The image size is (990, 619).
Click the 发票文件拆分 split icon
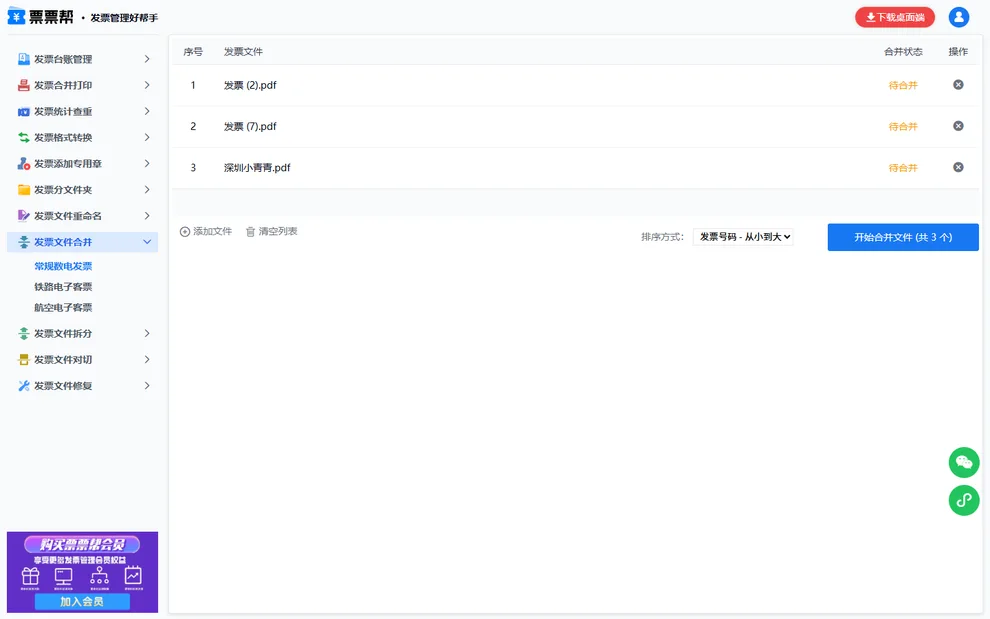pos(24,334)
